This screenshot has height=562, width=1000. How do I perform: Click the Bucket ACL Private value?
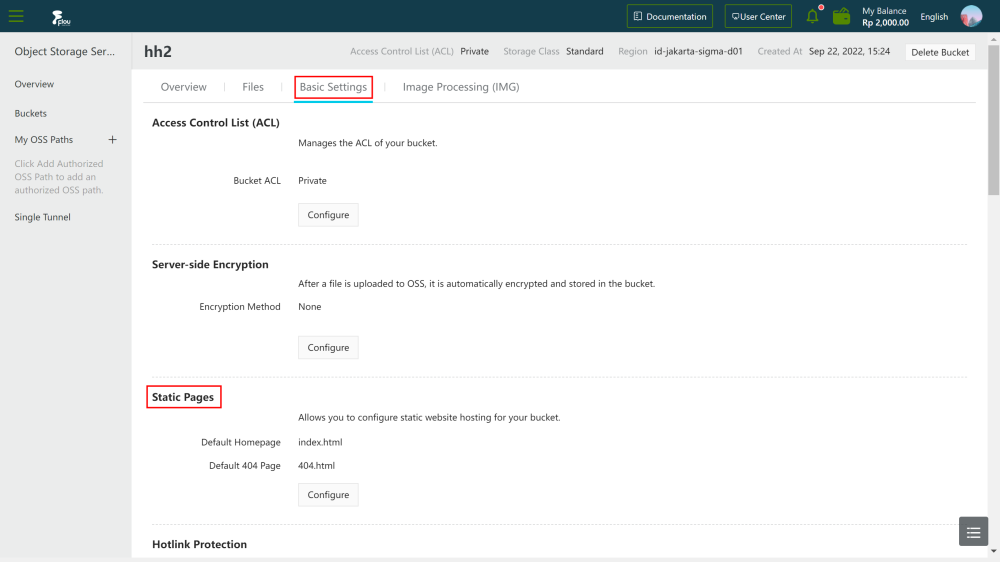312,181
